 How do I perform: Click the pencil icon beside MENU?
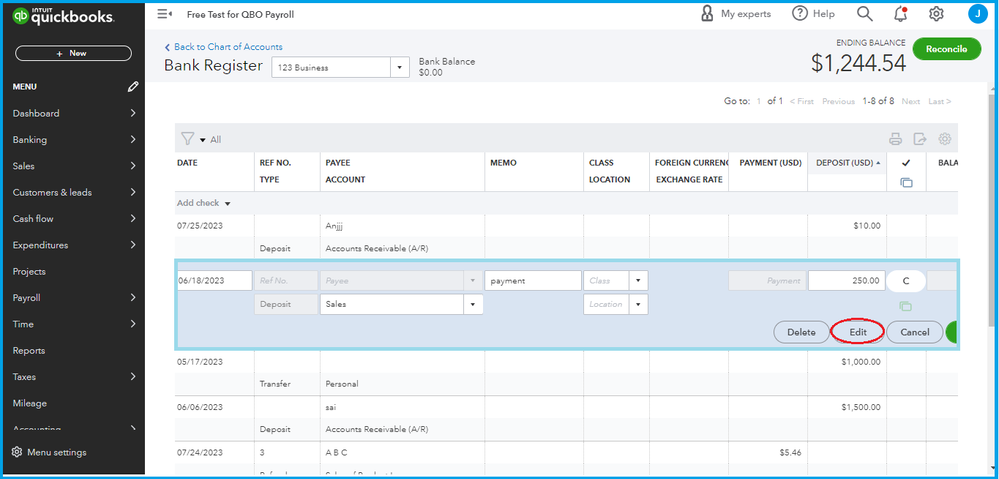(133, 87)
